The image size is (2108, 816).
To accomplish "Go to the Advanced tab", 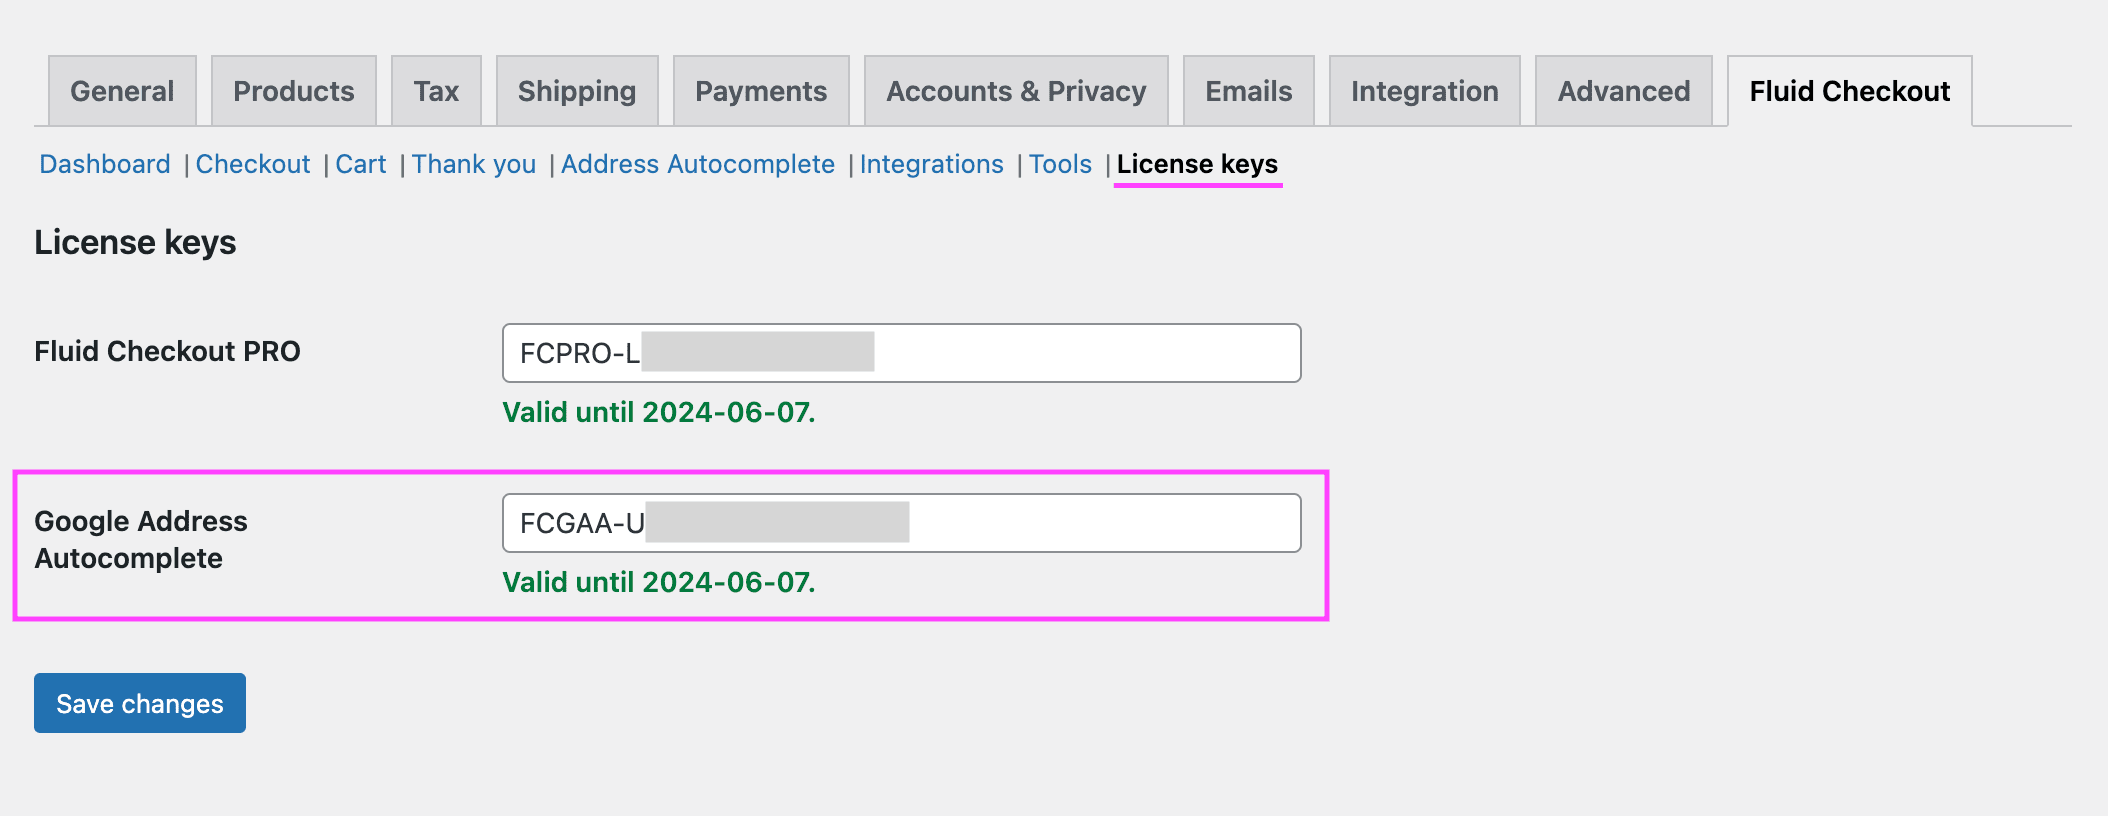I will pyautogui.click(x=1624, y=91).
